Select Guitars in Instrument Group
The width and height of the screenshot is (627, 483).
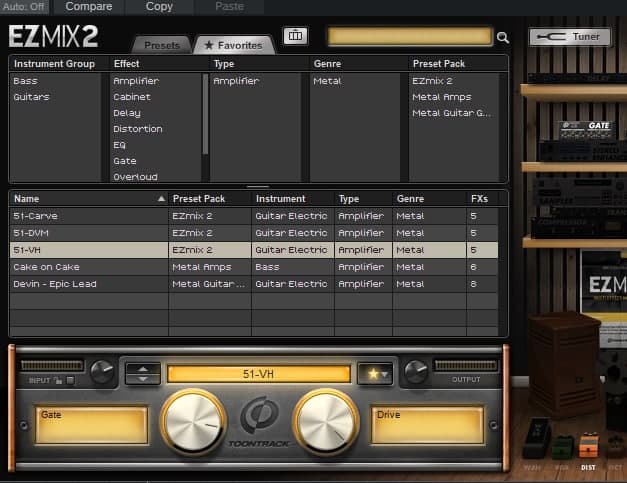pos(31,97)
